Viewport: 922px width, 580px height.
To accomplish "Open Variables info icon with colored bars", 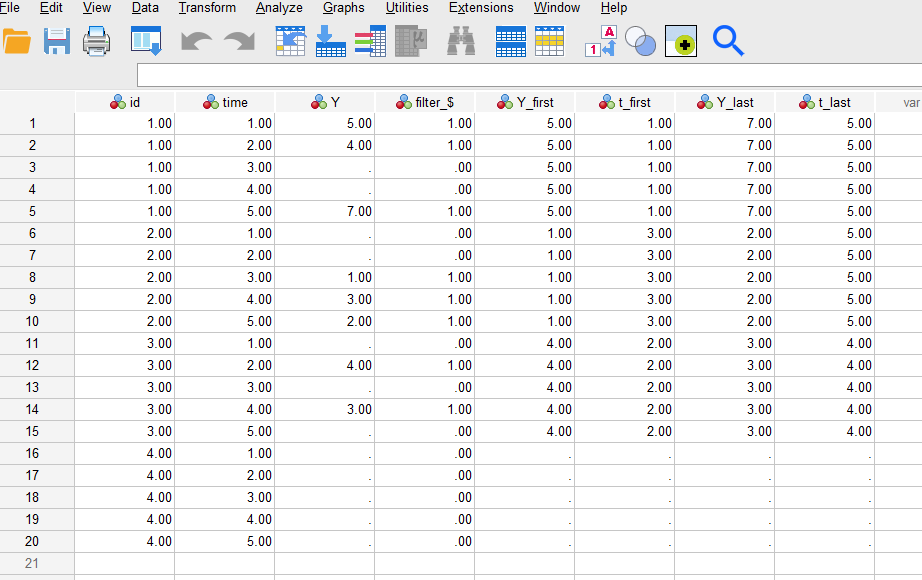I will click(370, 41).
